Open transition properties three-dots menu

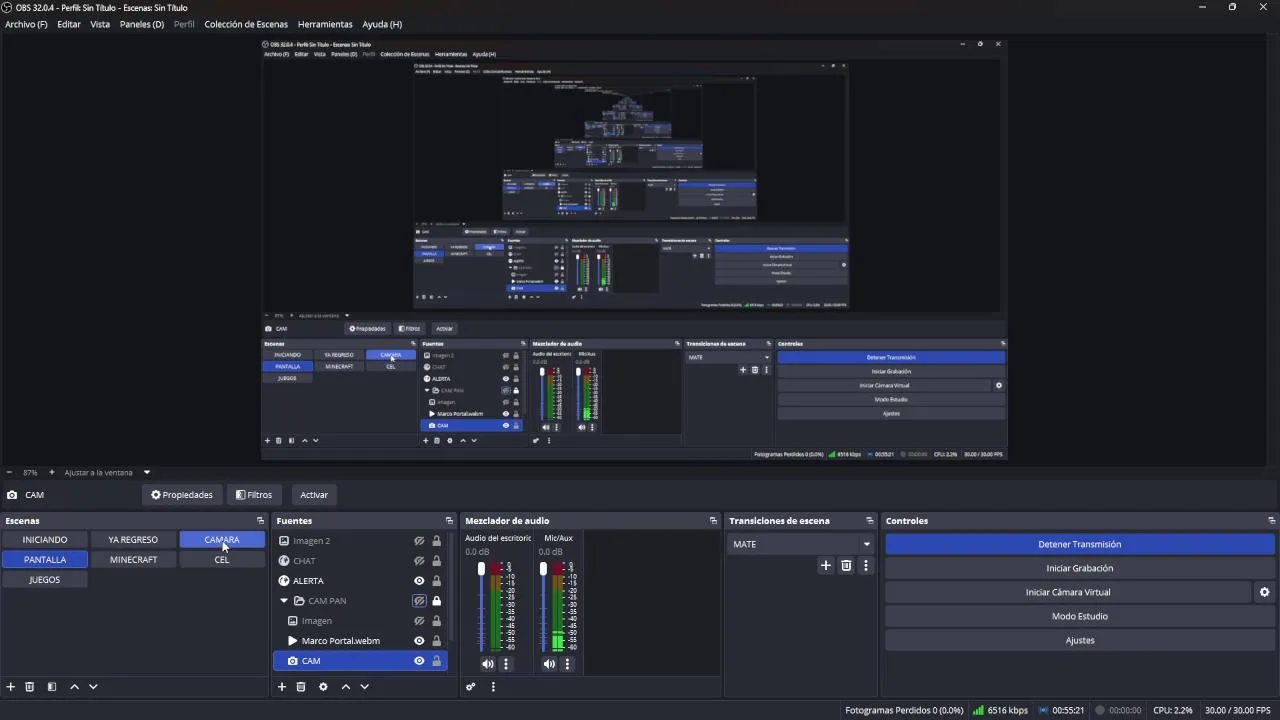pos(866,566)
